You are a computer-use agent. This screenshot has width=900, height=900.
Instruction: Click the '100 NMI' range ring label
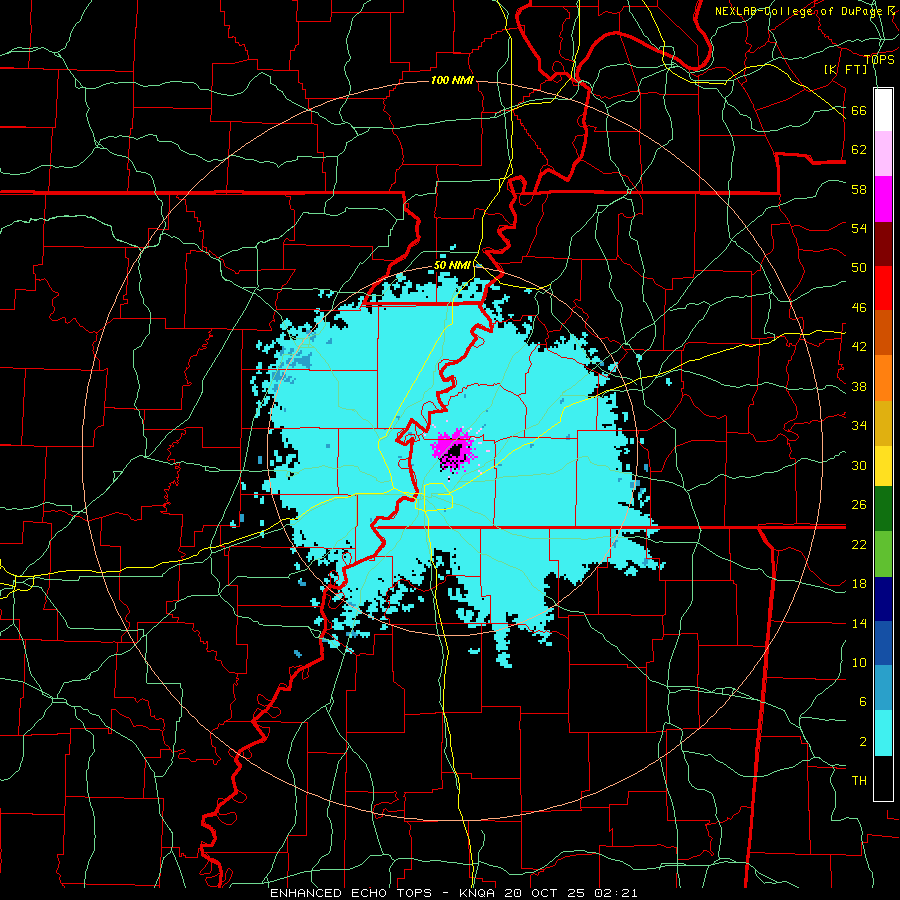[x=452, y=80]
